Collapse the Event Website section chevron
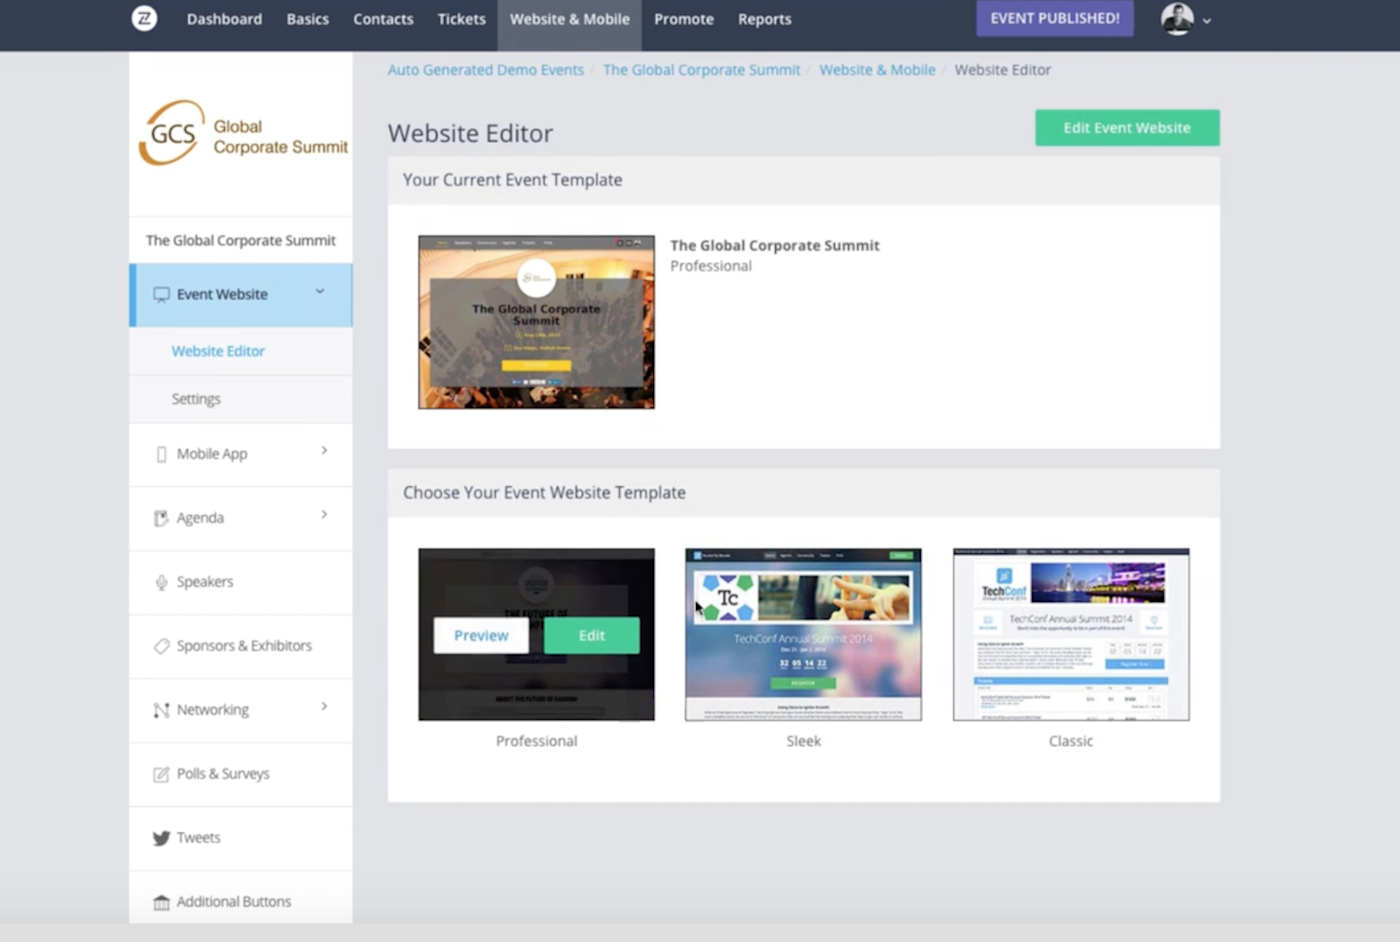1400x942 pixels. [320, 291]
